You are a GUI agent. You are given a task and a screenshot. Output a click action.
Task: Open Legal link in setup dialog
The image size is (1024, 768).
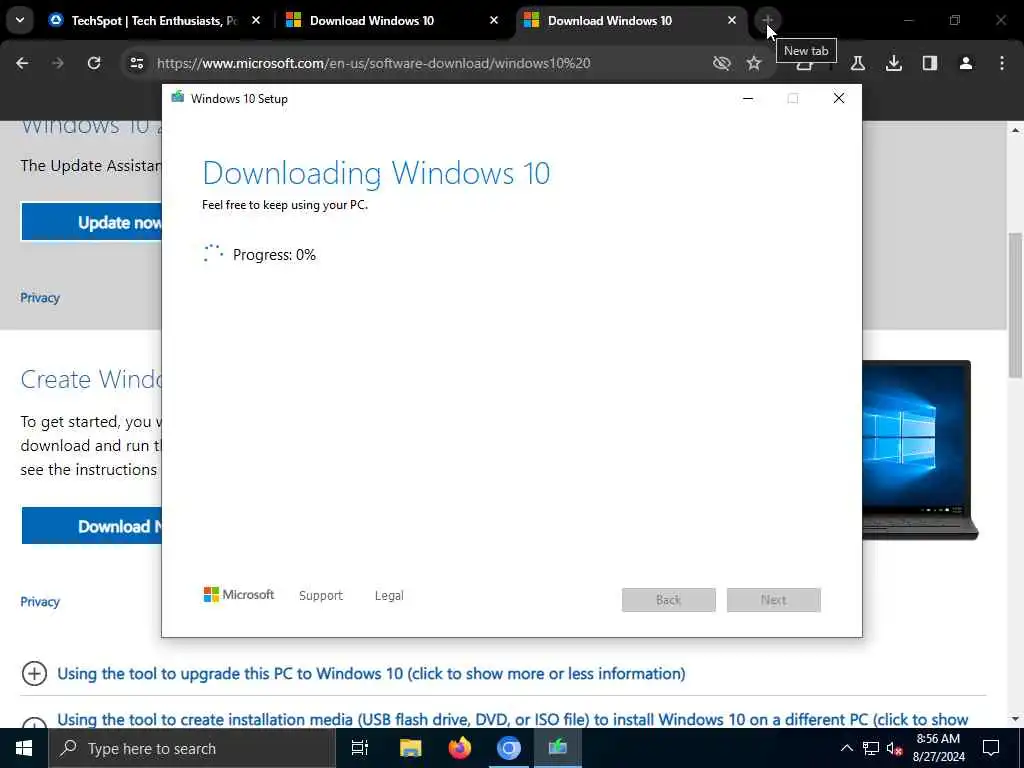pyautogui.click(x=389, y=595)
